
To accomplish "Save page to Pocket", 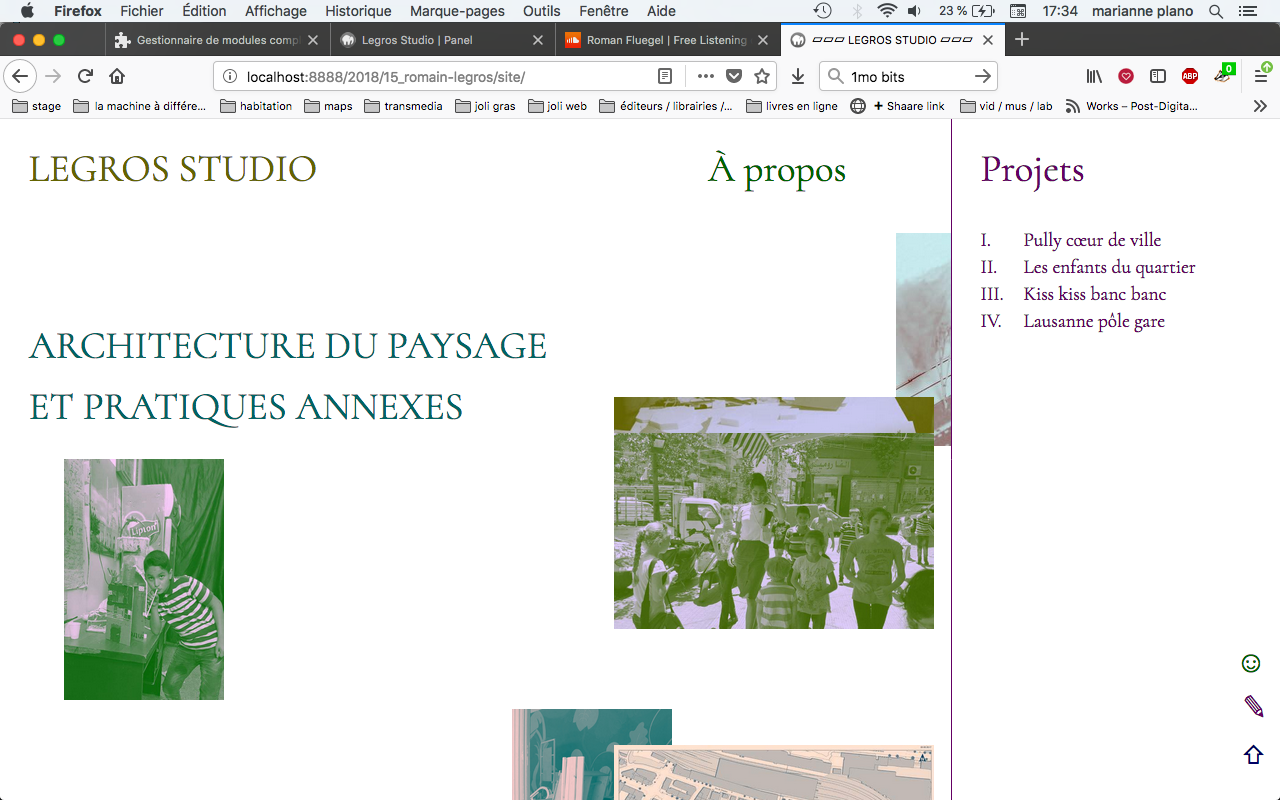I will coord(734,77).
